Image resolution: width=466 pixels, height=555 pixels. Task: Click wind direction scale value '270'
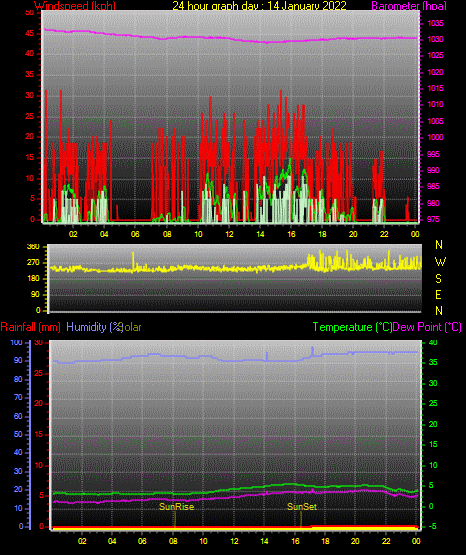pyautogui.click(x=33, y=263)
